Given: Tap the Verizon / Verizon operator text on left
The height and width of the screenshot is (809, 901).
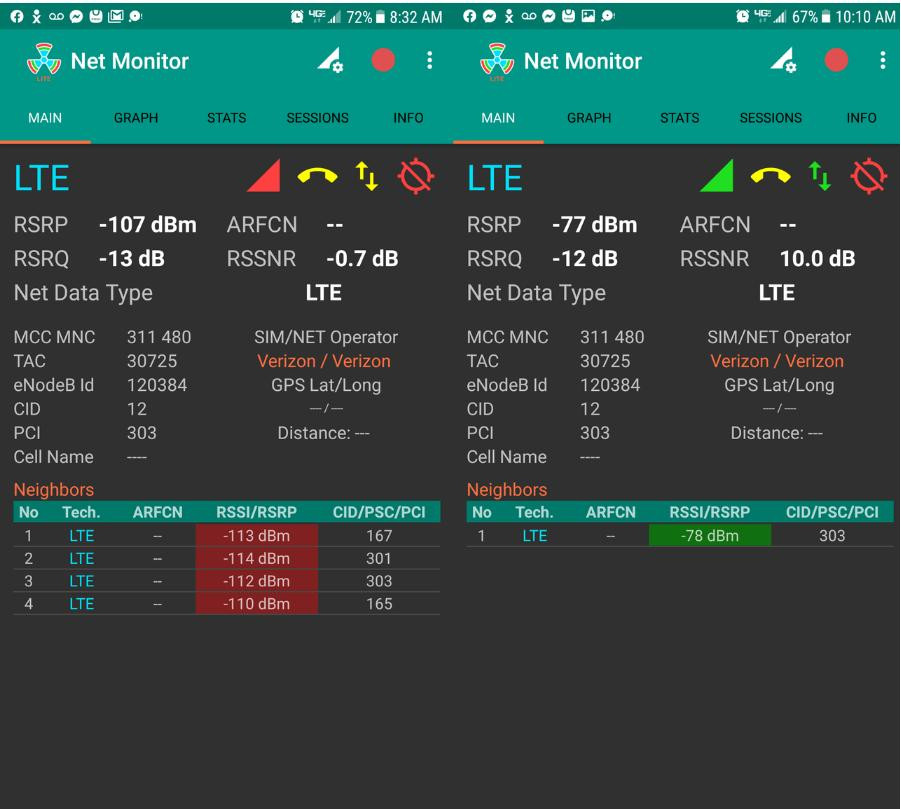Looking at the screenshot, I should (x=324, y=361).
